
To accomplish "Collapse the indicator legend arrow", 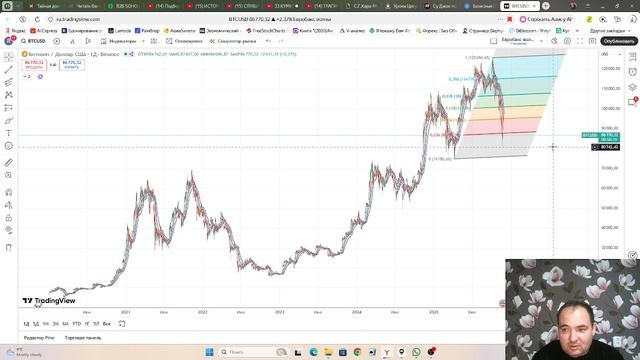I will tap(27, 77).
